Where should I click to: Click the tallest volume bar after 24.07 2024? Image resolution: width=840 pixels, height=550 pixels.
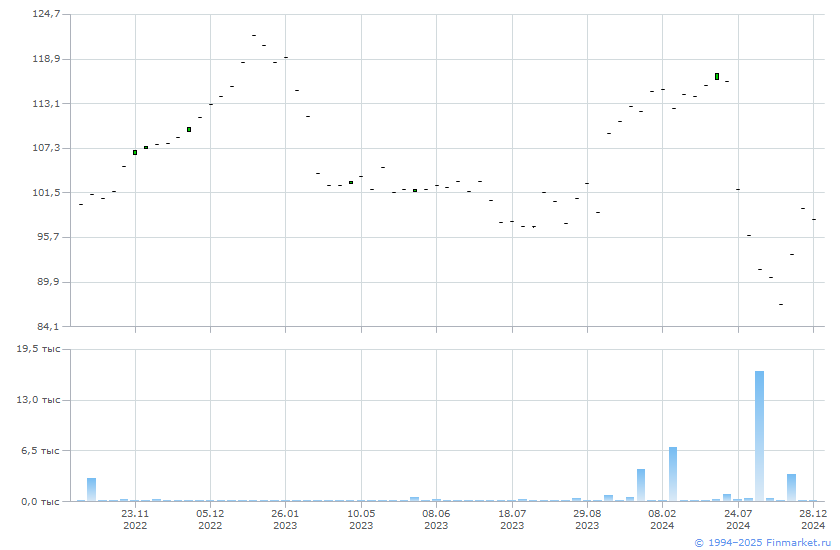tap(759, 436)
